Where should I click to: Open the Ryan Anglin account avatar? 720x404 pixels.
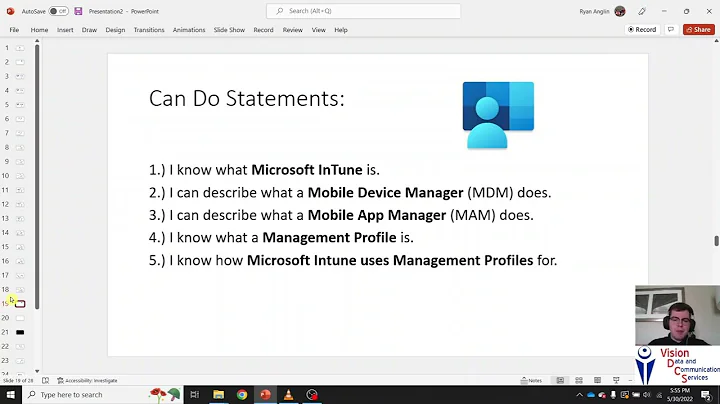point(620,11)
